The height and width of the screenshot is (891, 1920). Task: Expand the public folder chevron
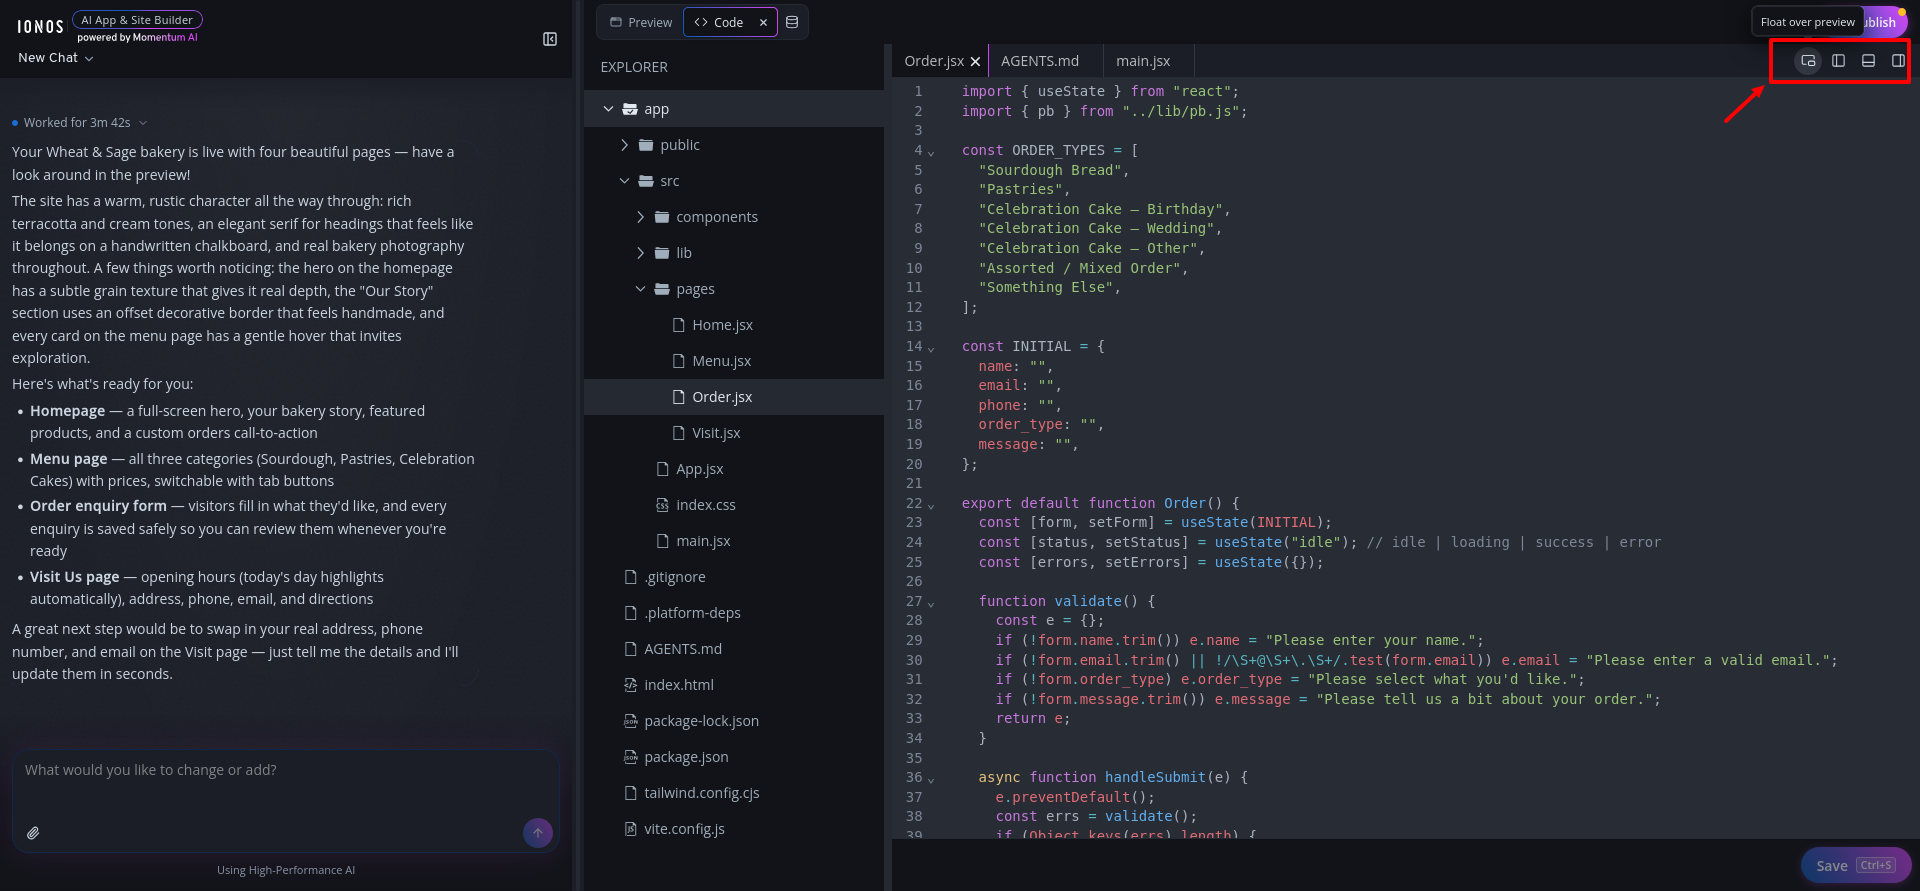click(x=624, y=145)
